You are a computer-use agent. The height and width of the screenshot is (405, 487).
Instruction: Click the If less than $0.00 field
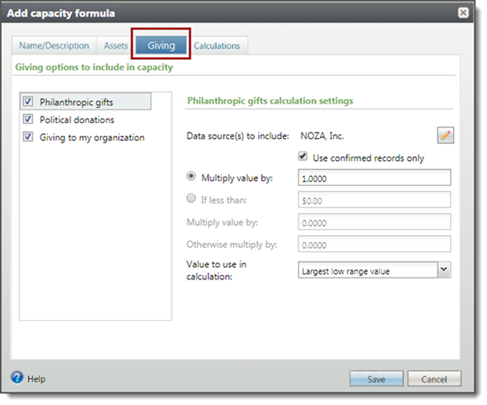[x=374, y=200]
